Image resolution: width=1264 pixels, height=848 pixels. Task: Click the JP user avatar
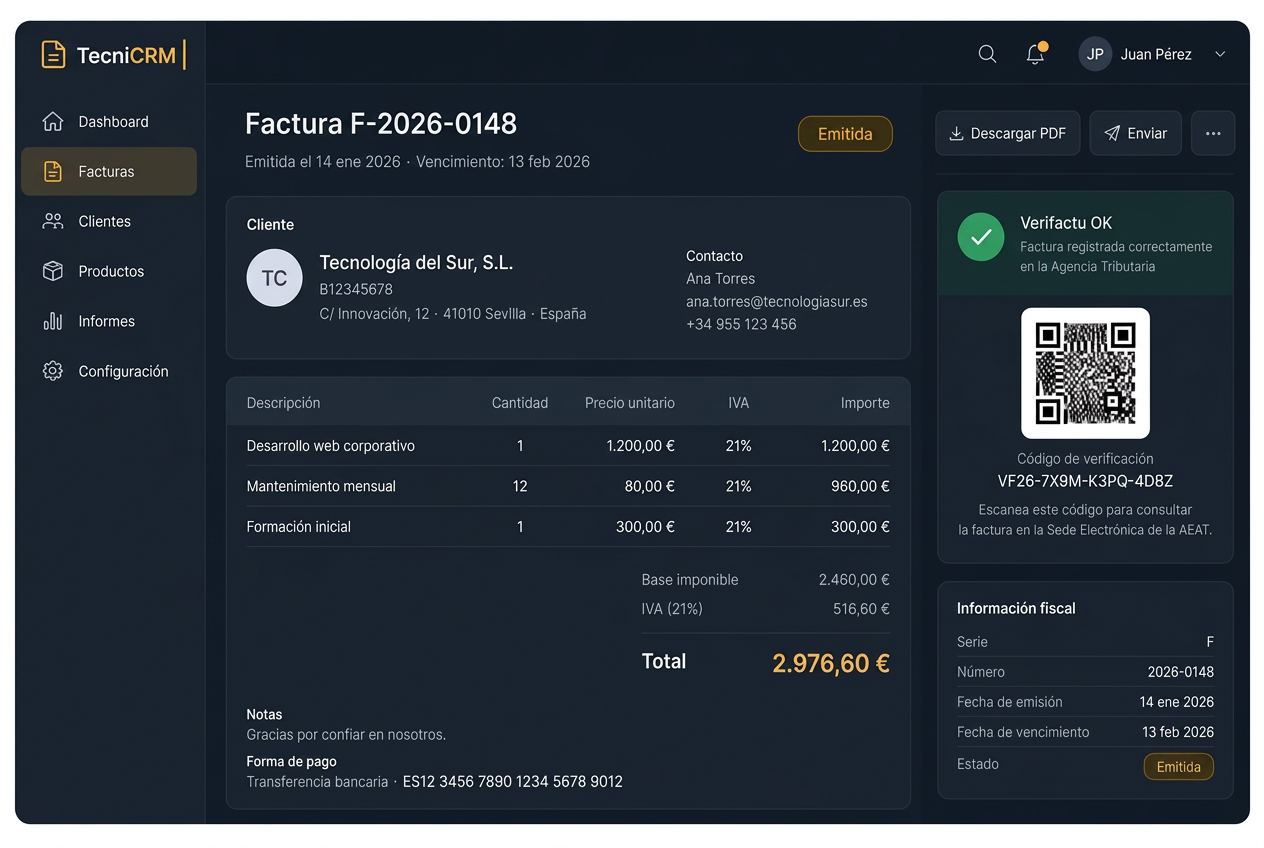point(1095,54)
